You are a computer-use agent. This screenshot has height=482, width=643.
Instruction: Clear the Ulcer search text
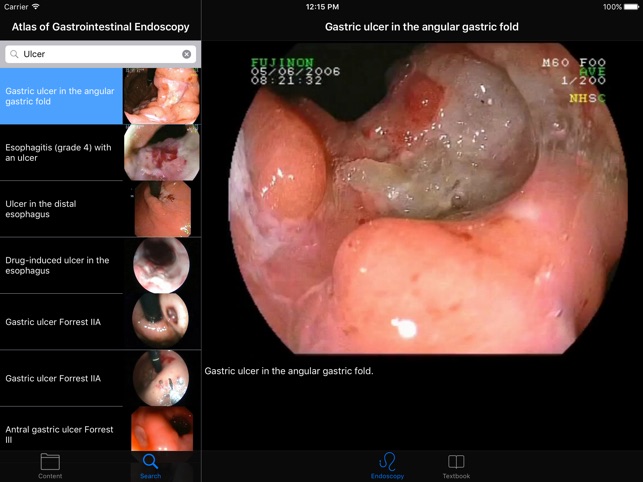[187, 54]
